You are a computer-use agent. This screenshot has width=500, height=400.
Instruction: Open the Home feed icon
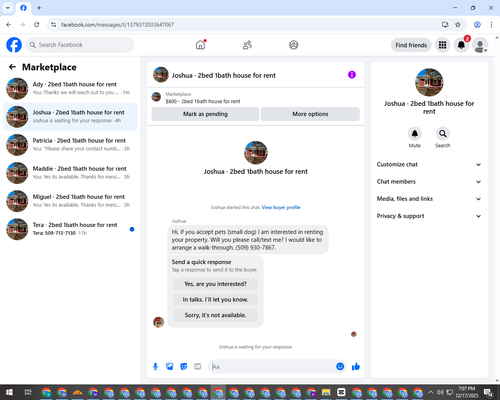coord(200,45)
